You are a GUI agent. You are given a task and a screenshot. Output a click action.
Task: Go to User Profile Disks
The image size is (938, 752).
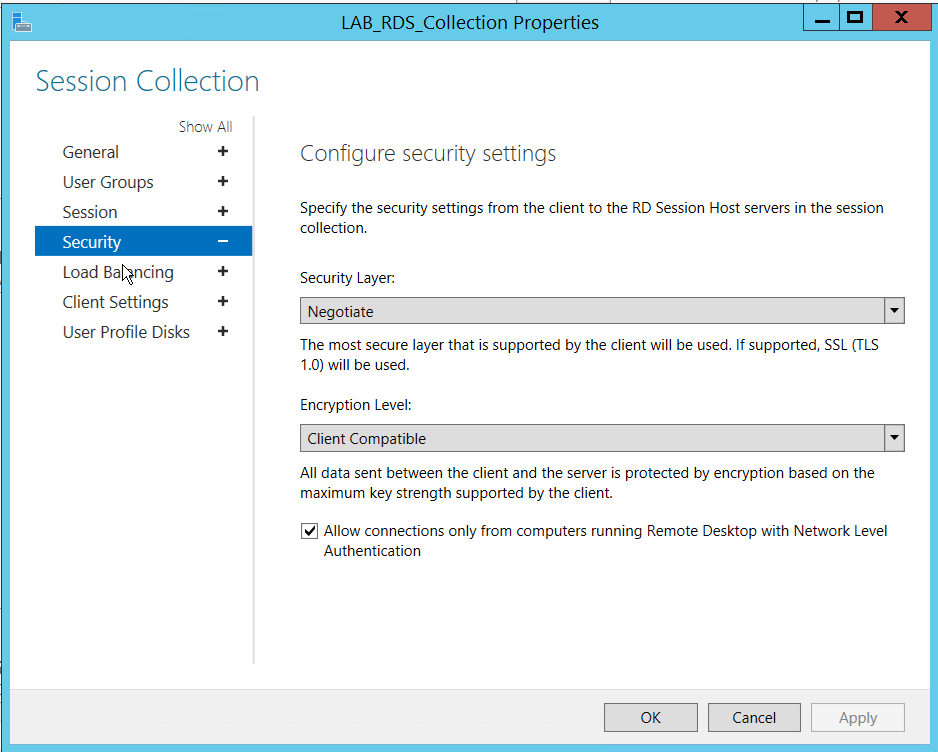(x=126, y=332)
